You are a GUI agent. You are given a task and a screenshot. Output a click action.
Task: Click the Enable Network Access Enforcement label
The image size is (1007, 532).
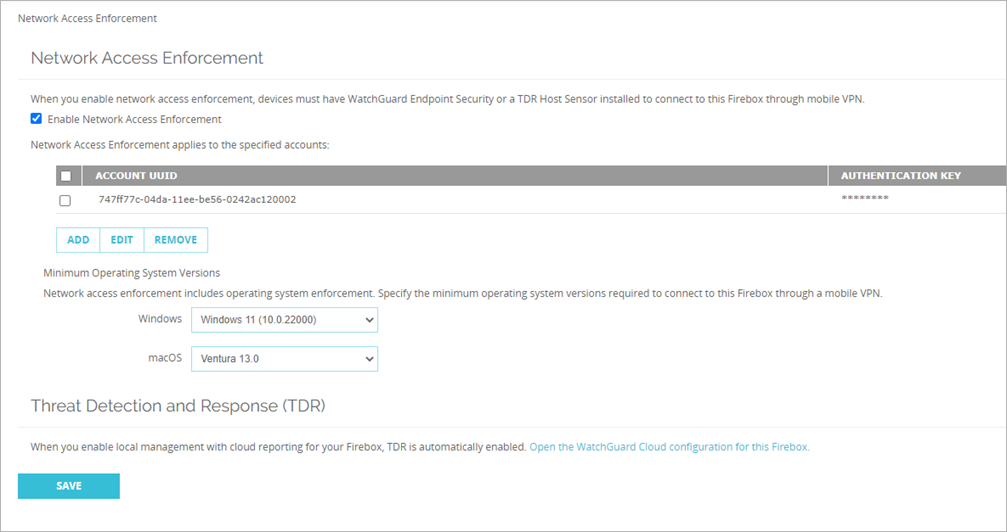(x=134, y=119)
